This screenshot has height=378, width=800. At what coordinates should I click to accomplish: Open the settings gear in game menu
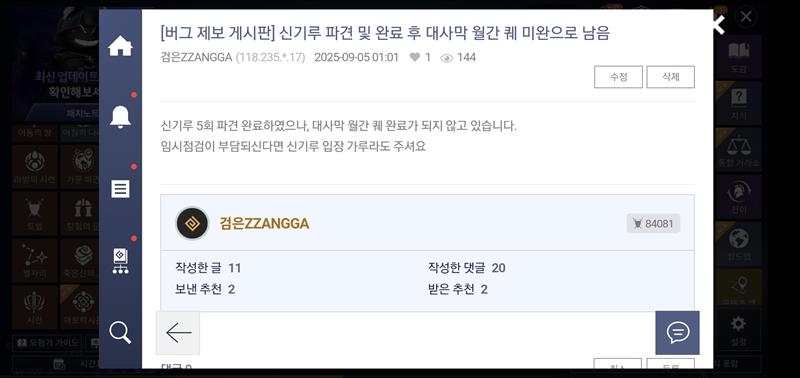click(x=738, y=326)
